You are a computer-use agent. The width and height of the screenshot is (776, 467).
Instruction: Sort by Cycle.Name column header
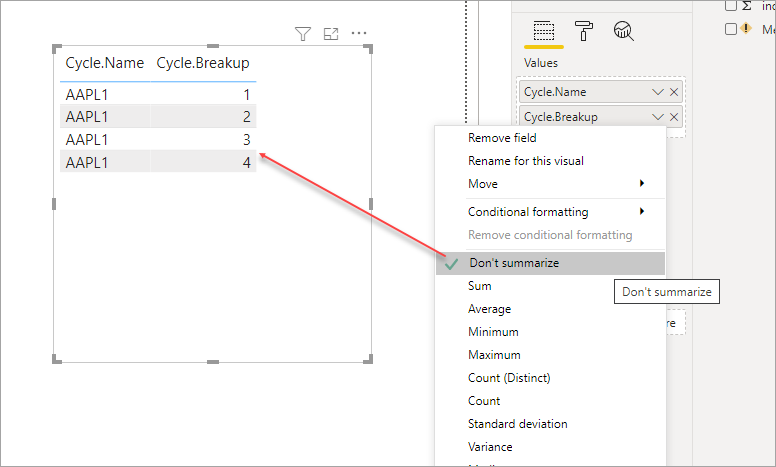(x=104, y=63)
